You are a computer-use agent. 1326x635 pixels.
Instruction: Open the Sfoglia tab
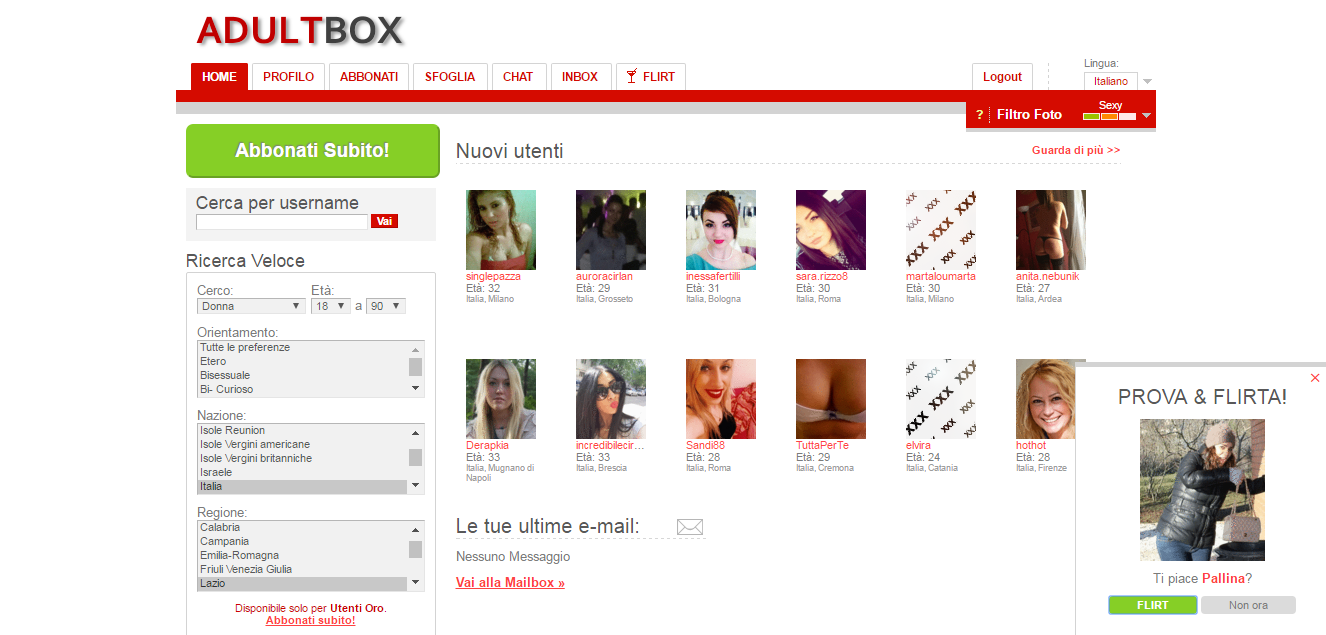(x=450, y=77)
